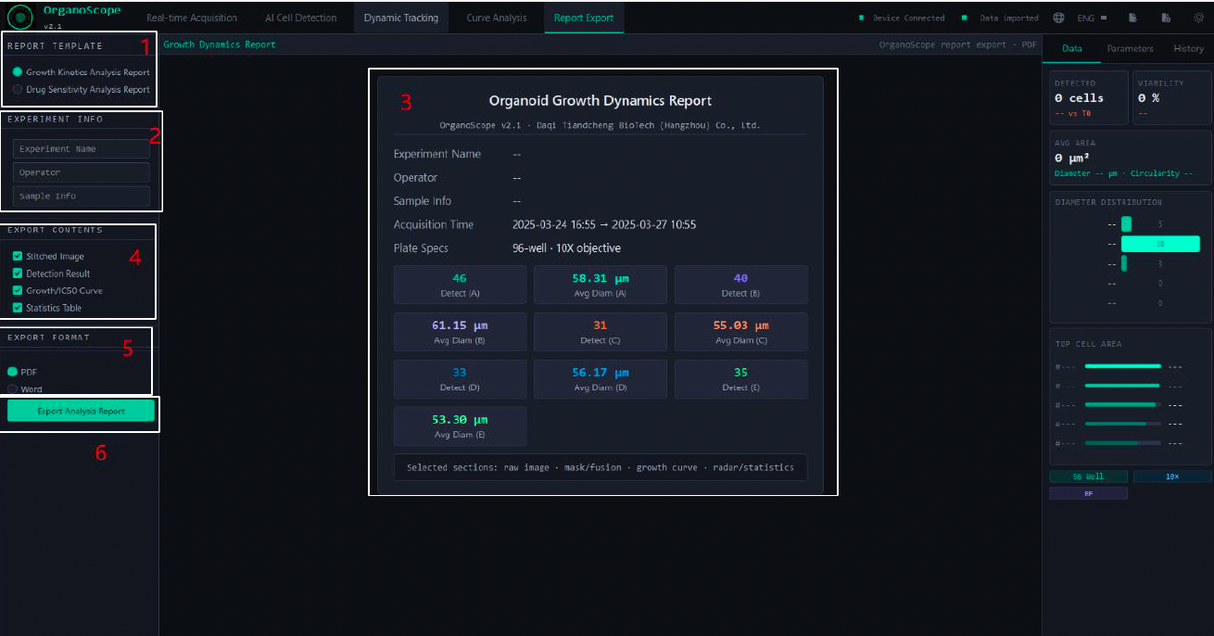The height and width of the screenshot is (636, 1214).
Task: Click the Device Connected status indicator
Action: point(902,18)
